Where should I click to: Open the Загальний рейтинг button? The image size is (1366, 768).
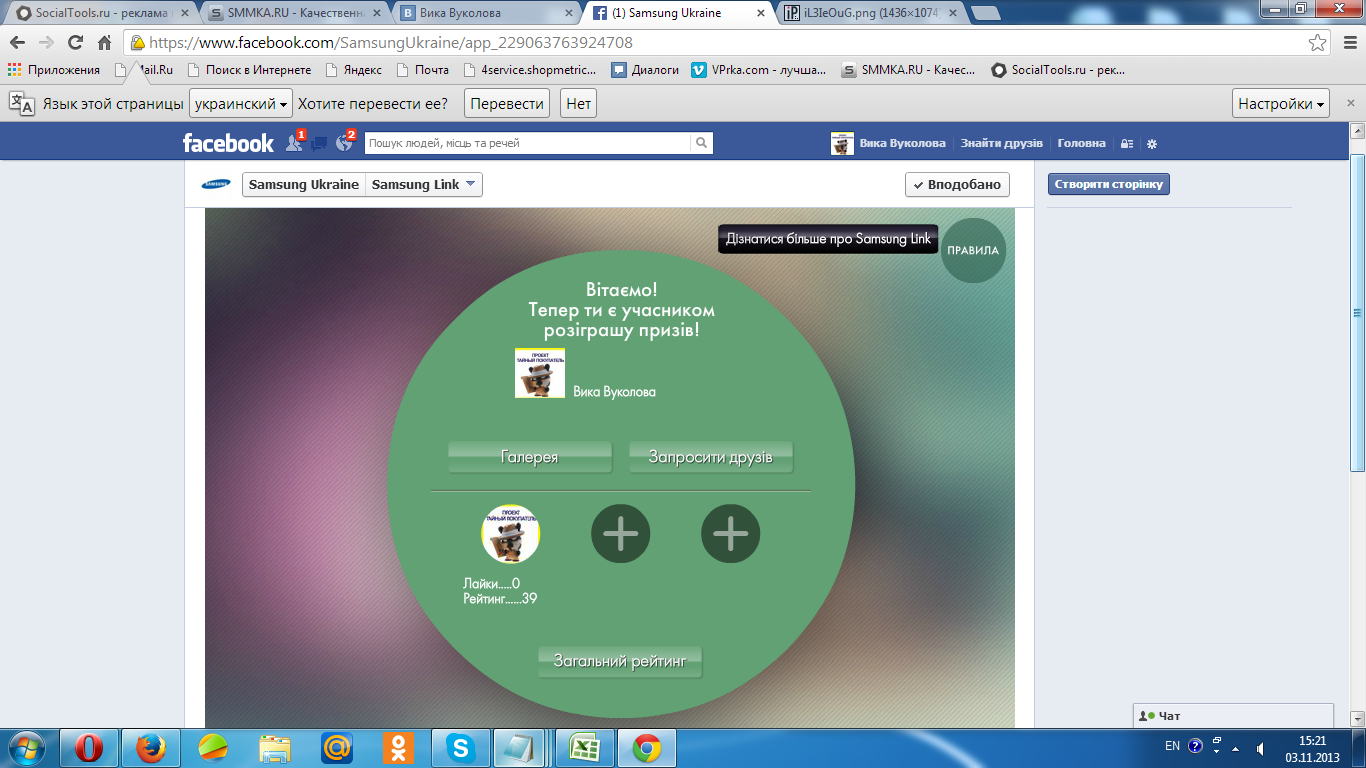(620, 661)
